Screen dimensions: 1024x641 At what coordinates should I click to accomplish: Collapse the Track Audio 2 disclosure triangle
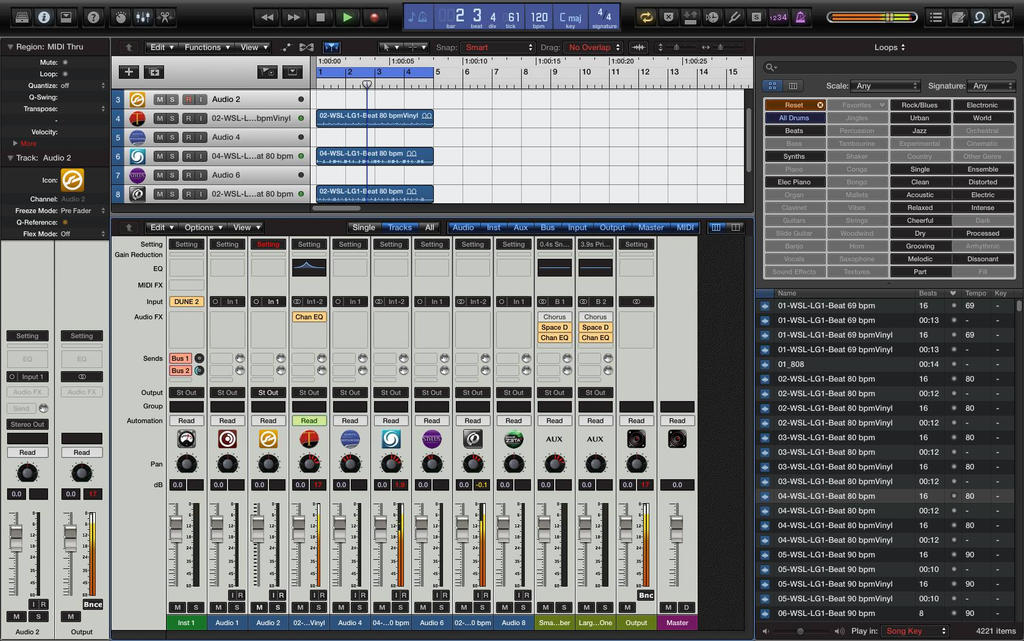click(10, 158)
